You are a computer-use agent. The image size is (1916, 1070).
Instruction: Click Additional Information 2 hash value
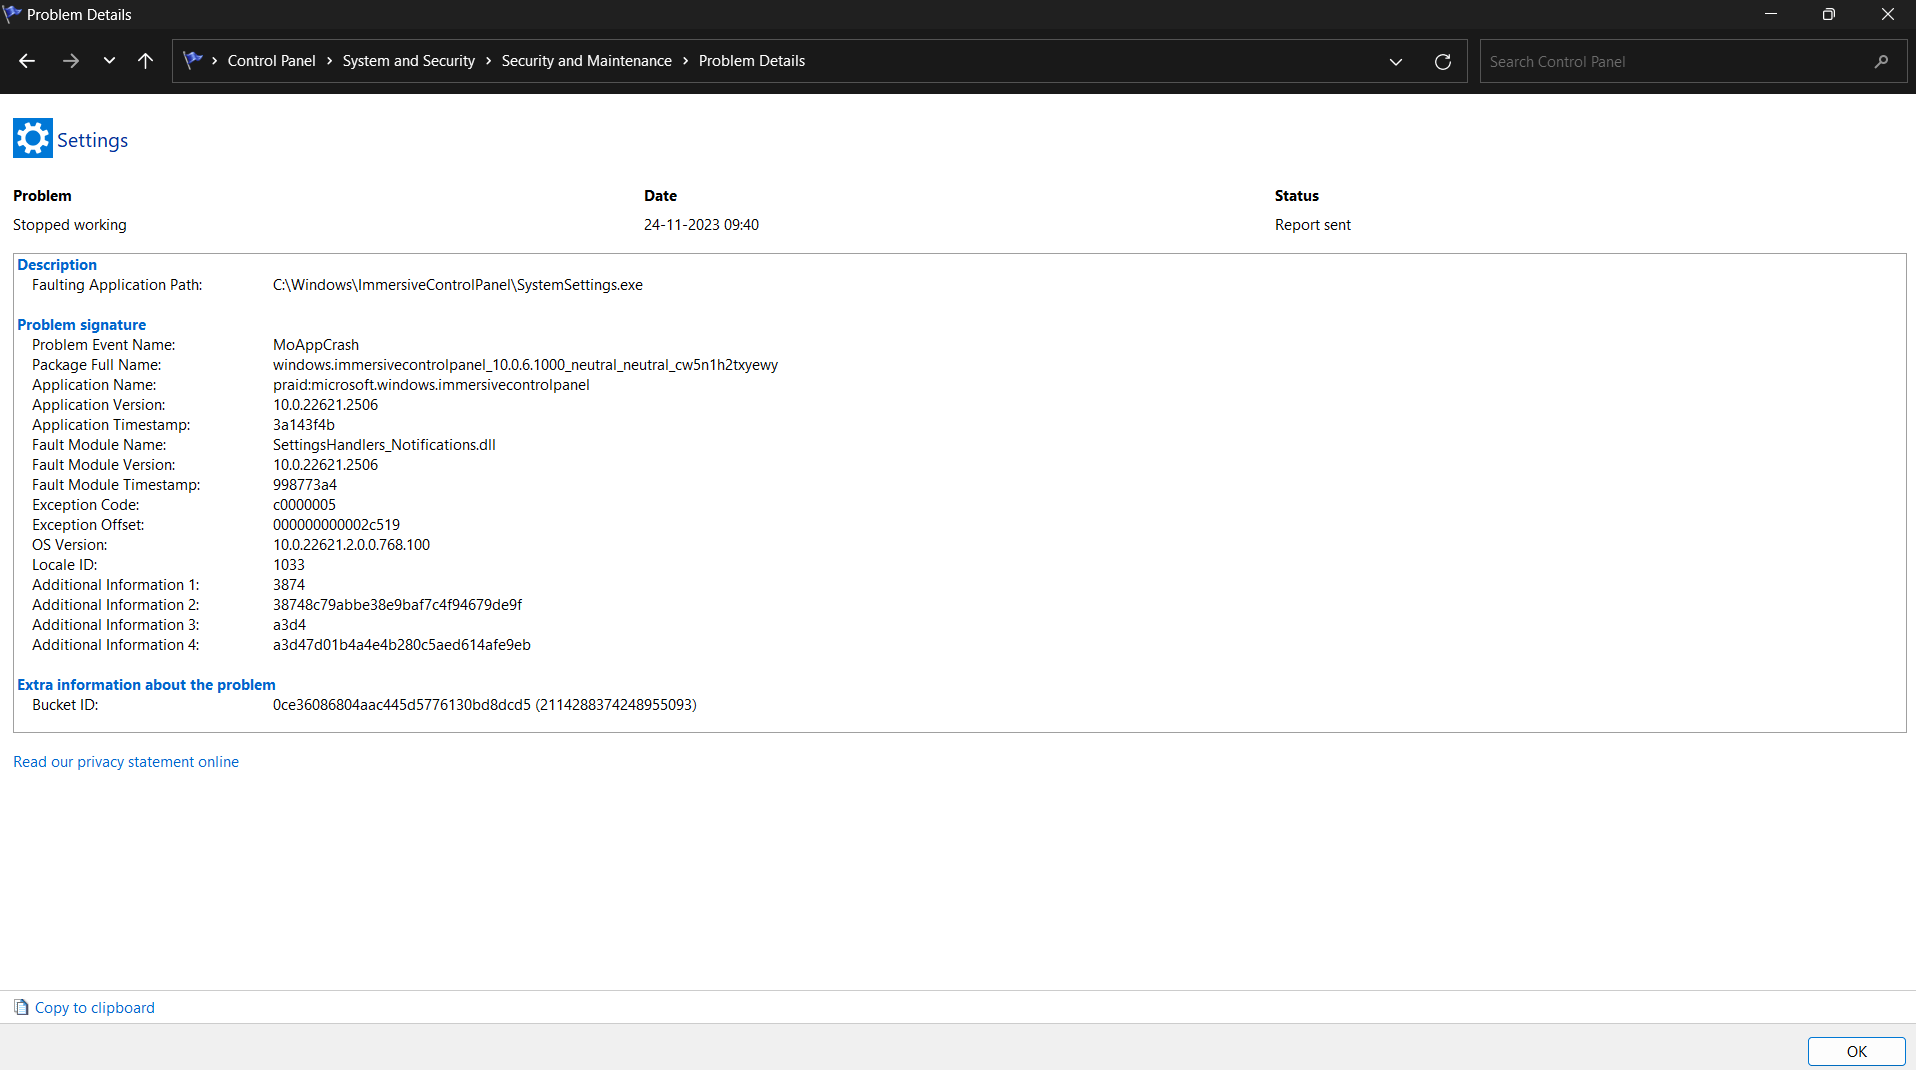397,605
